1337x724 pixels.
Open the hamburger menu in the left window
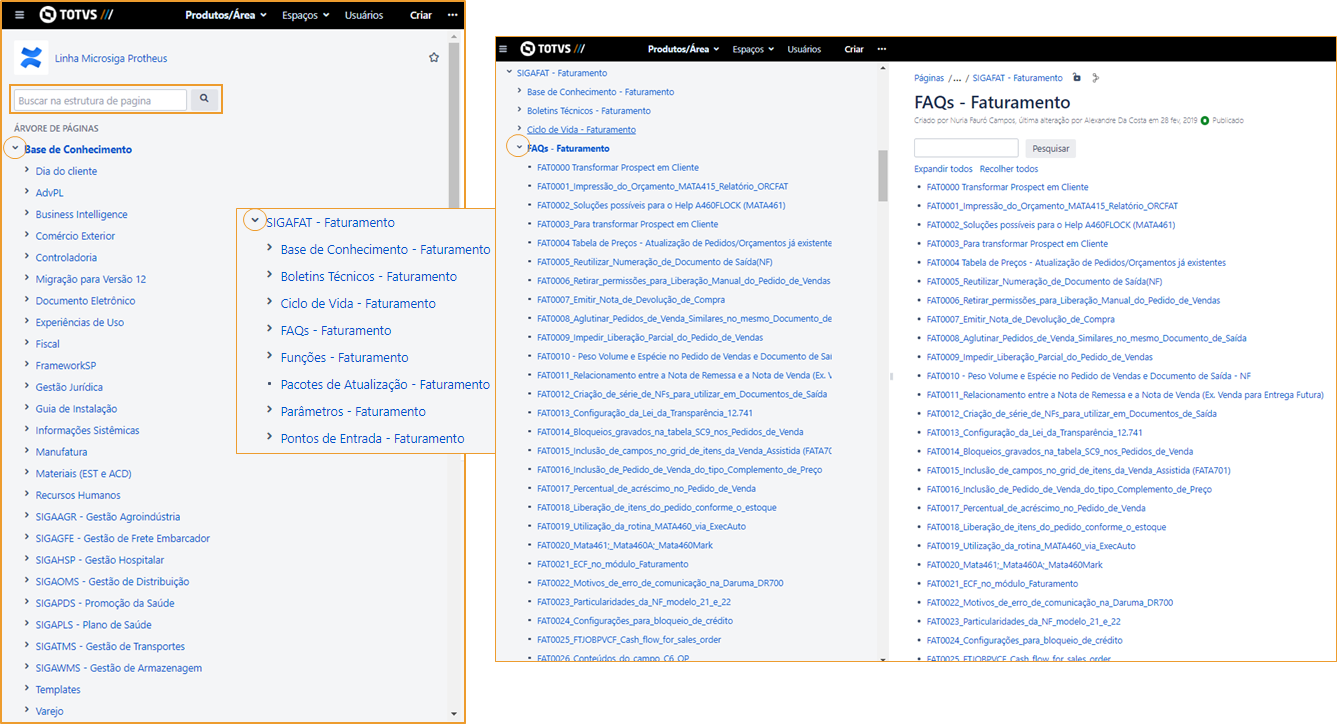point(19,15)
